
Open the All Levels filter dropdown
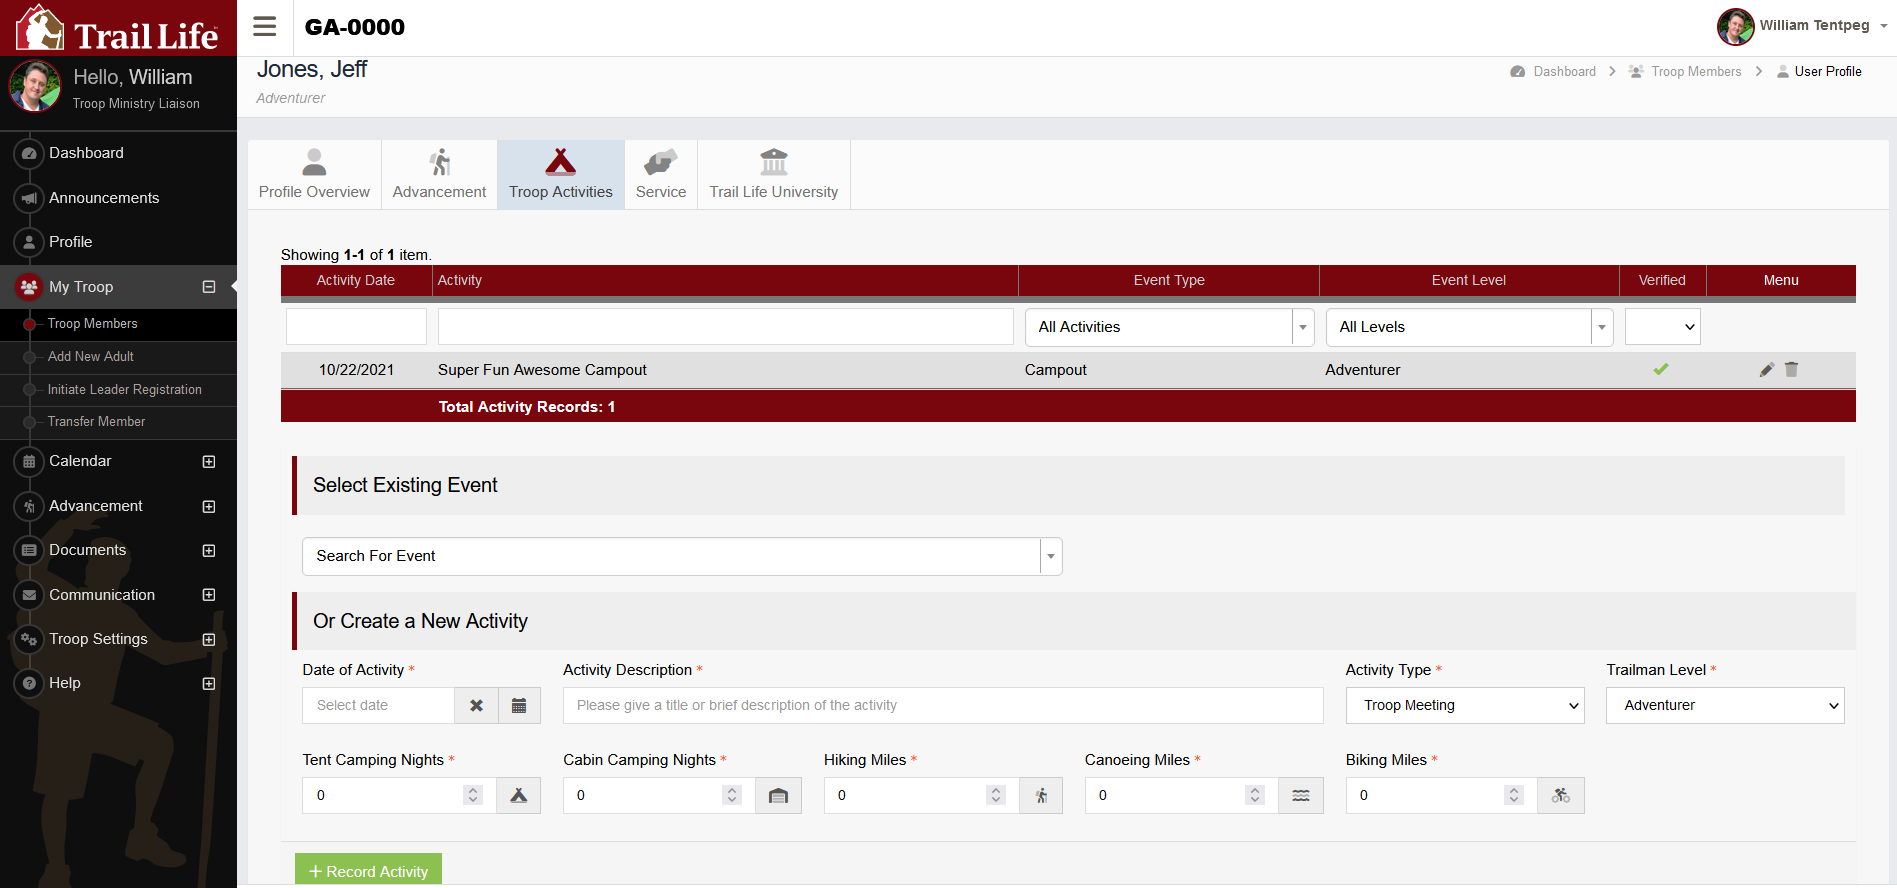point(1469,327)
